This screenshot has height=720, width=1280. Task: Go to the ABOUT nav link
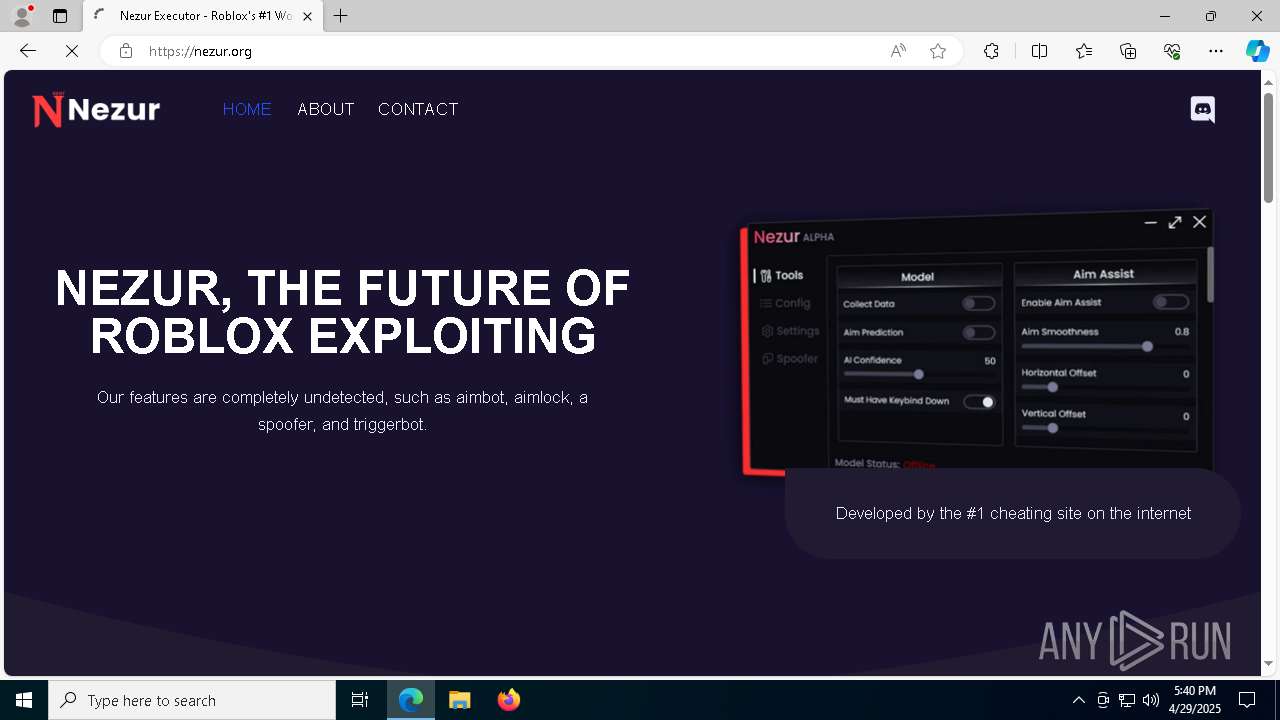tap(326, 109)
